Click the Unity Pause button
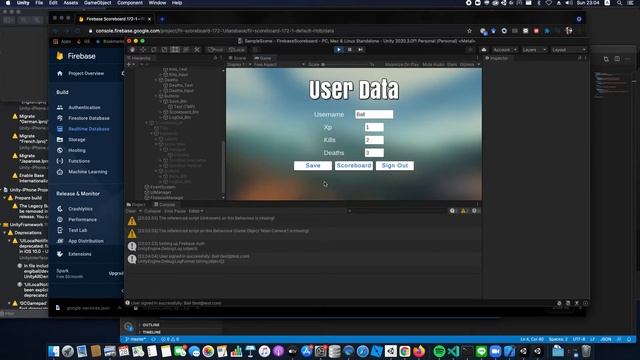This screenshot has width=640, height=360. 350,49
